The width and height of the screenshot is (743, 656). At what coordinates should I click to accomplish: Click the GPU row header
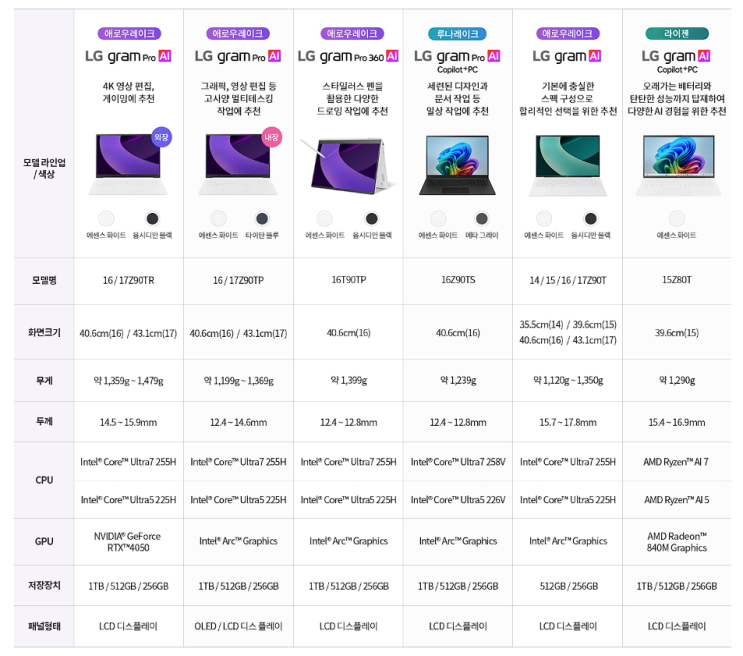pyautogui.click(x=44, y=541)
